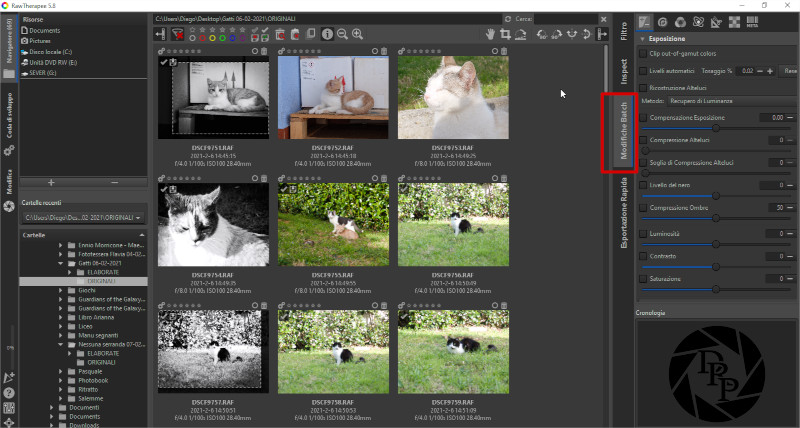This screenshot has height=428, width=800.
Task: Open the Exposure tools tab icon
Action: click(646, 21)
